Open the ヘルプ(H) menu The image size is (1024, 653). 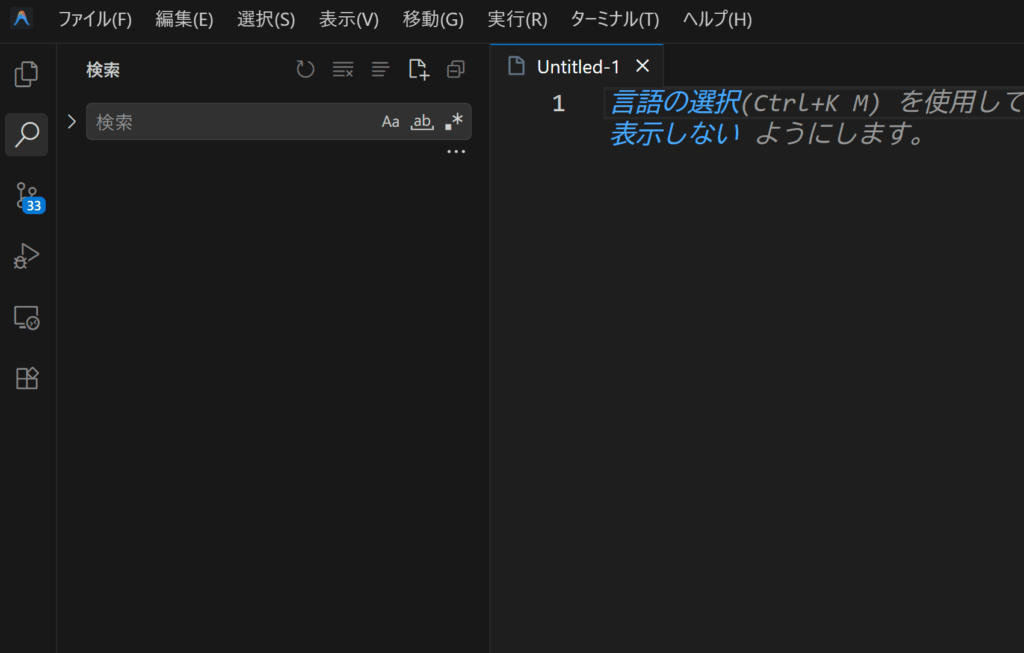pos(717,19)
